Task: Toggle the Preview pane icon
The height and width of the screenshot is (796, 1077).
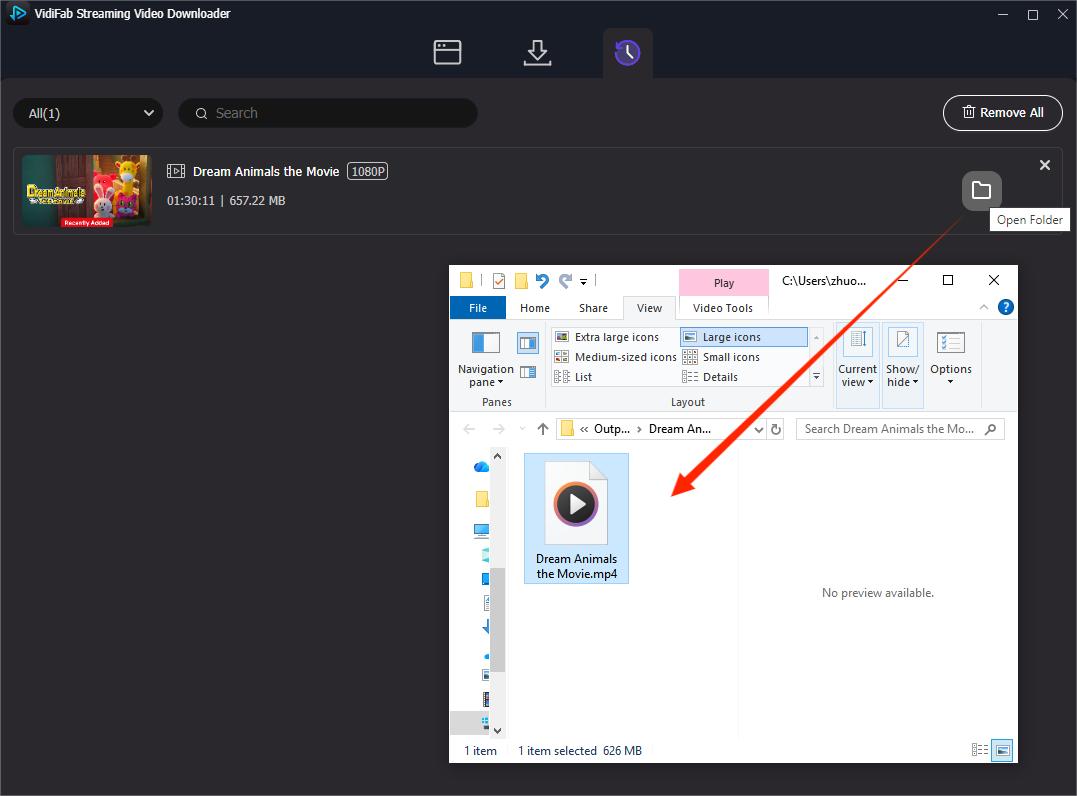Action: click(x=527, y=343)
